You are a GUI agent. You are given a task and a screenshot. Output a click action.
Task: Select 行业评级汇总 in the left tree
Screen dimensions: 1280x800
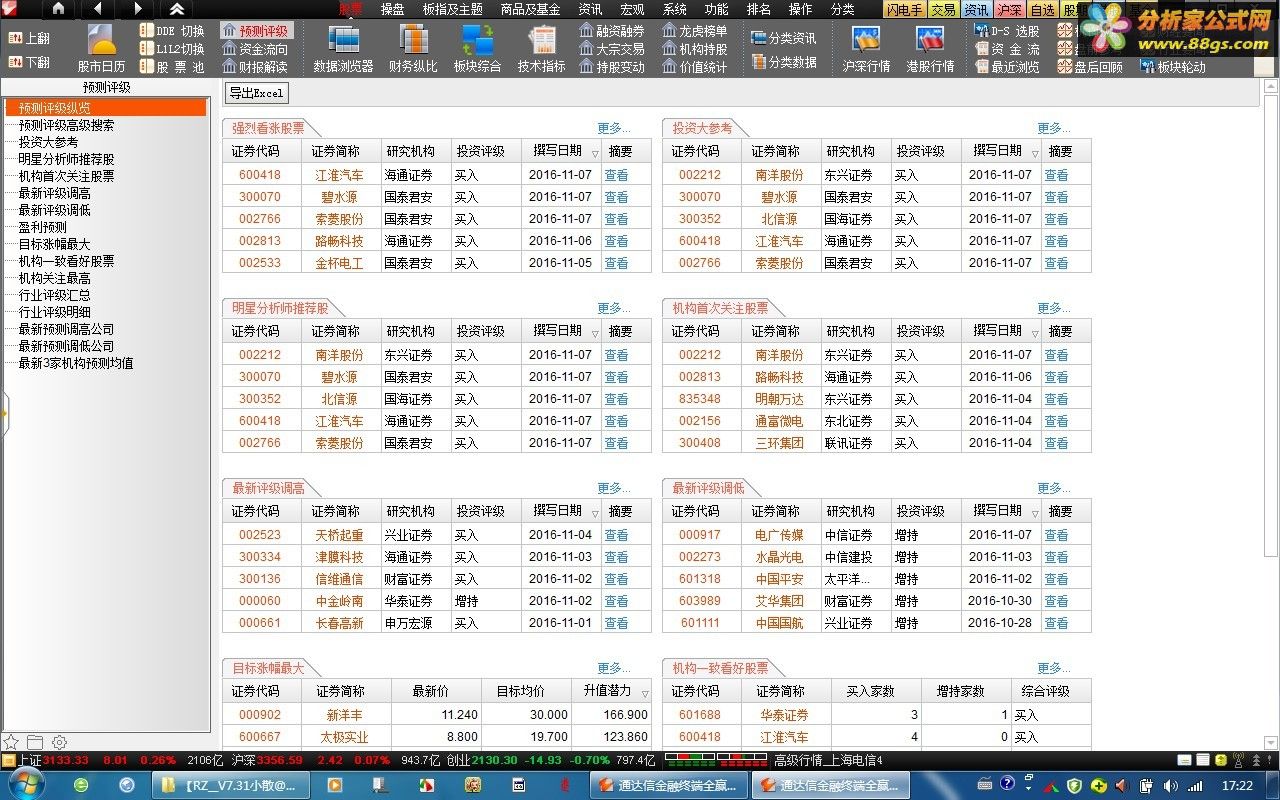[x=54, y=295]
